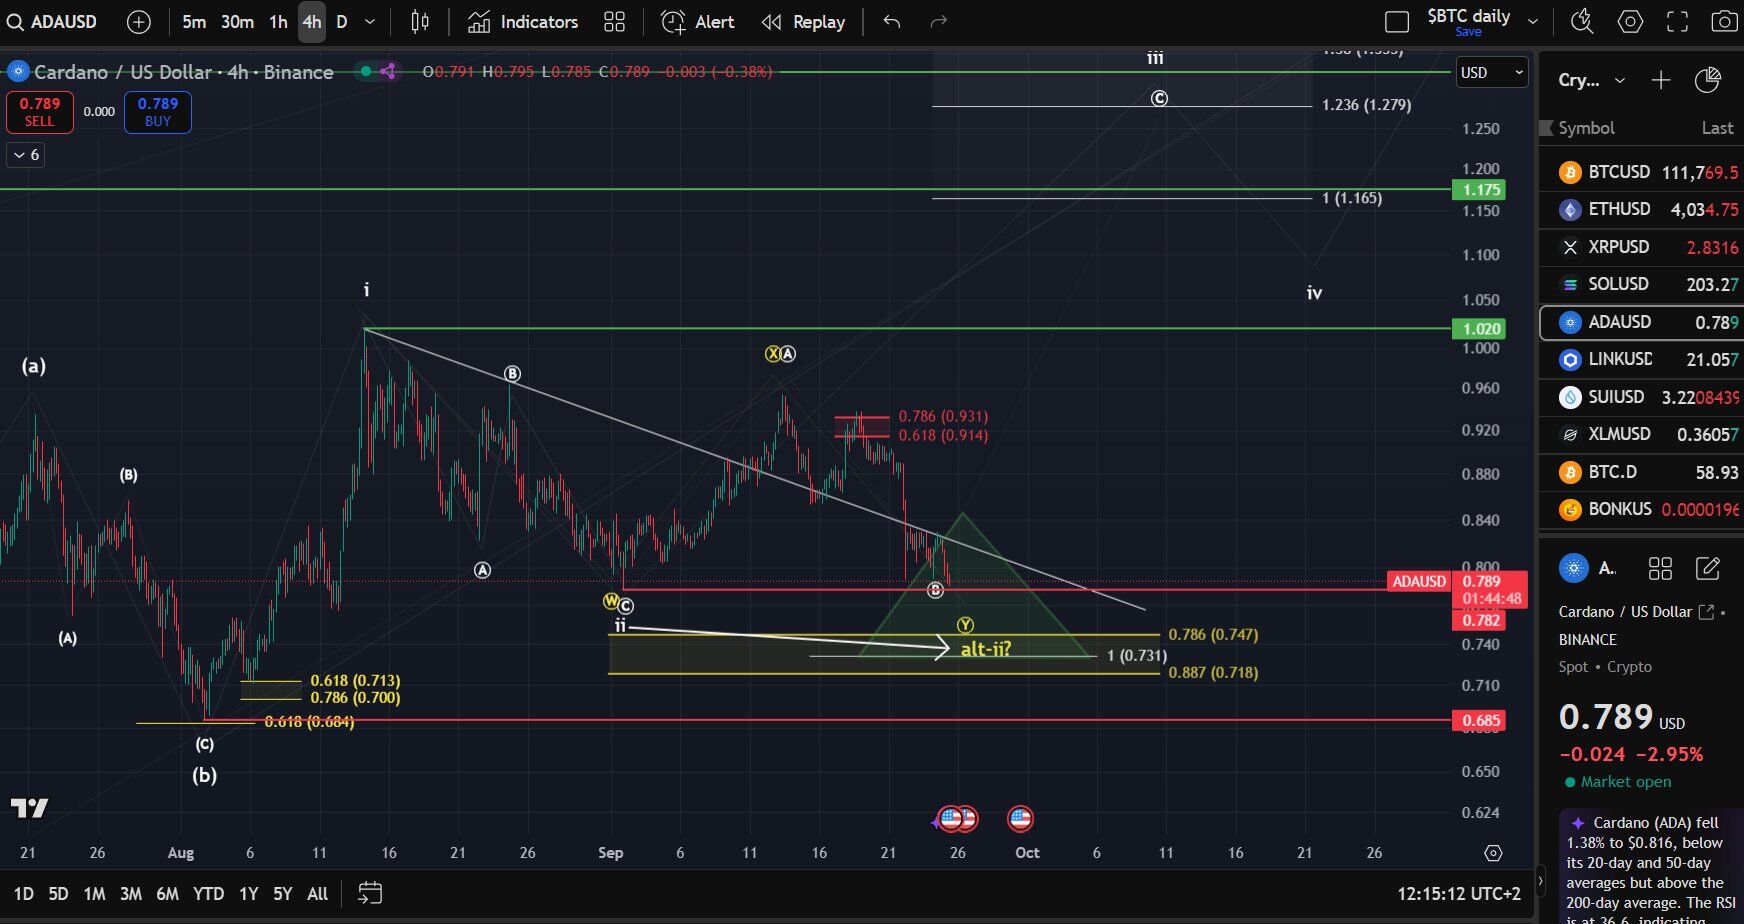1744x924 pixels.
Task: Select the 1h timeframe
Action: 278,22
